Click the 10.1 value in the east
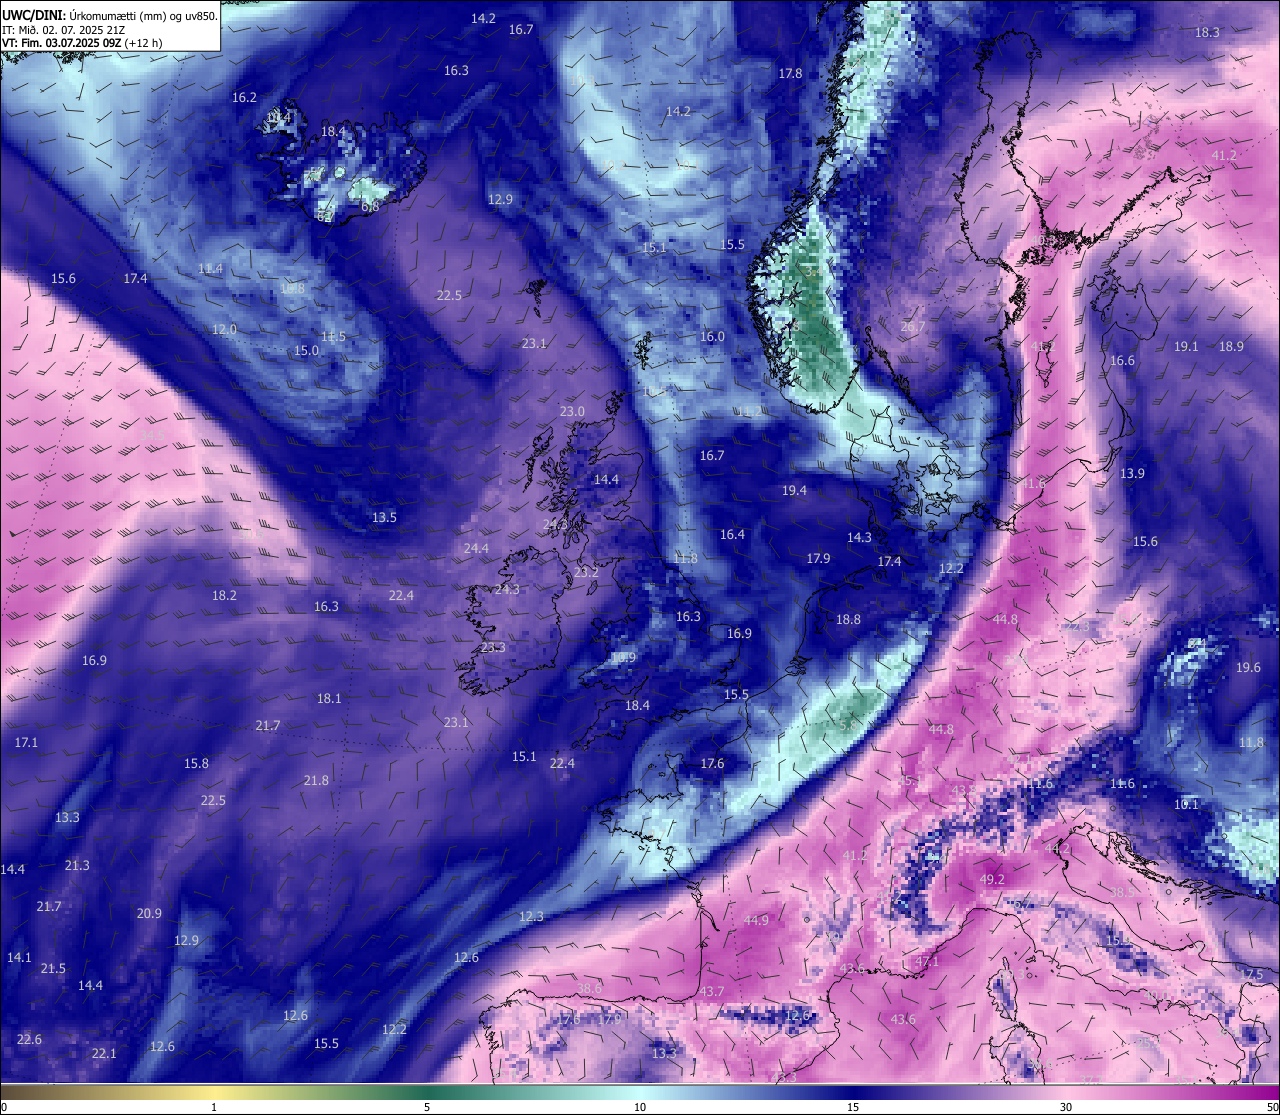This screenshot has width=1280, height=1115. click(1186, 805)
